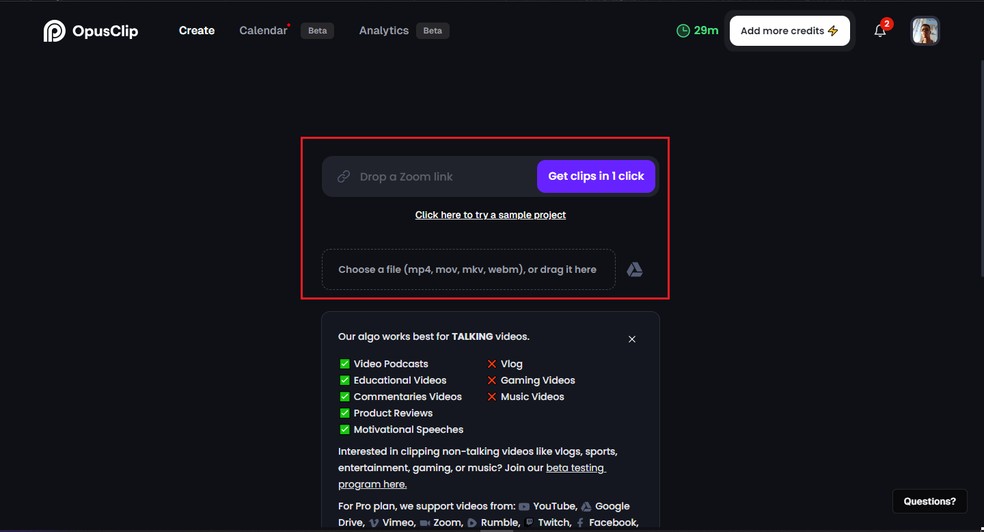Go to the Analytics tab
Image resolution: width=984 pixels, height=532 pixels.
[x=384, y=31]
